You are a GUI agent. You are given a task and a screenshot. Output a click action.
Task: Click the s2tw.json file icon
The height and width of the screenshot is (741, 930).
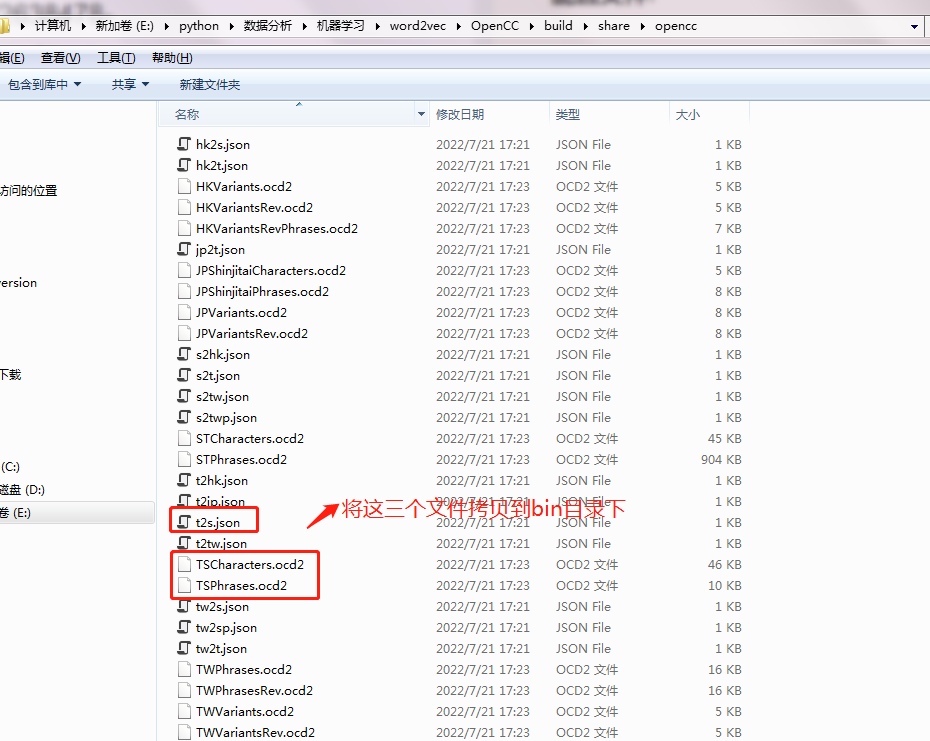(x=184, y=396)
